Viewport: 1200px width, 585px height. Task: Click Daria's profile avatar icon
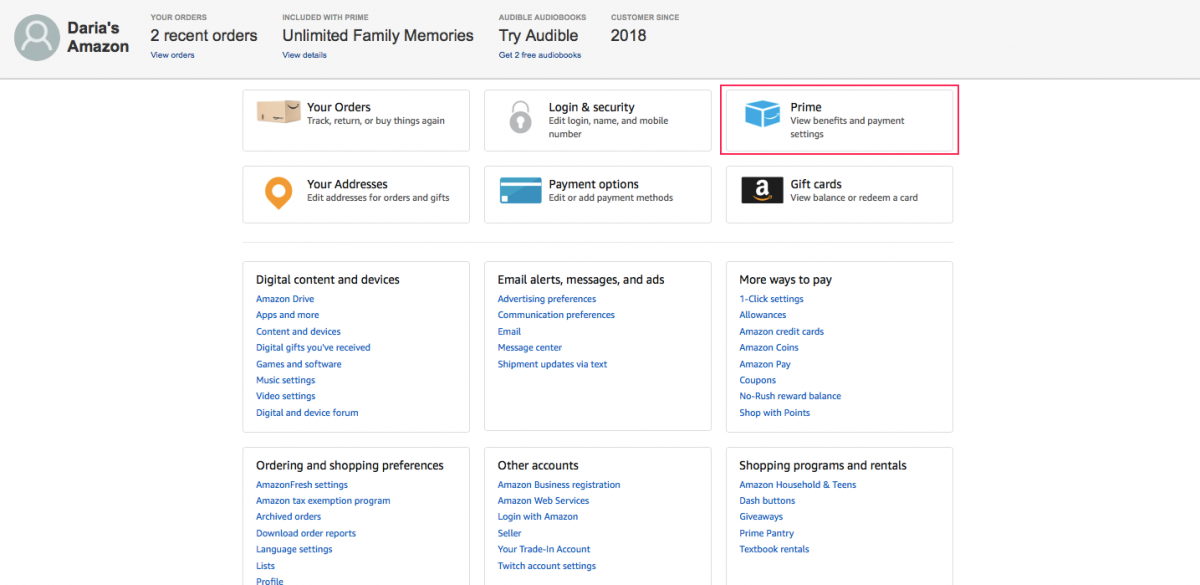[x=37, y=38]
